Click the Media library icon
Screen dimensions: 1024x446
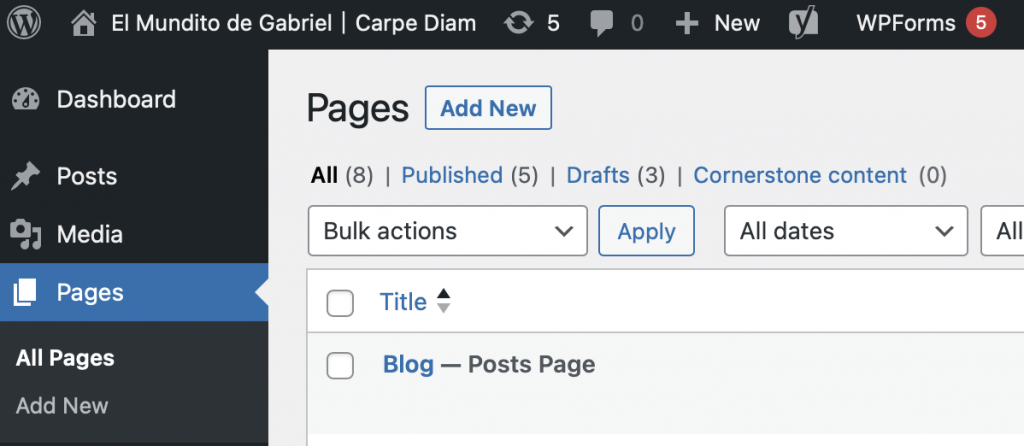coord(25,235)
